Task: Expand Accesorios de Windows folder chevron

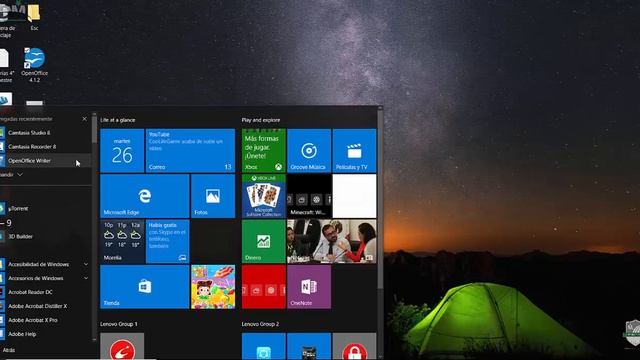Action: pyautogui.click(x=86, y=278)
